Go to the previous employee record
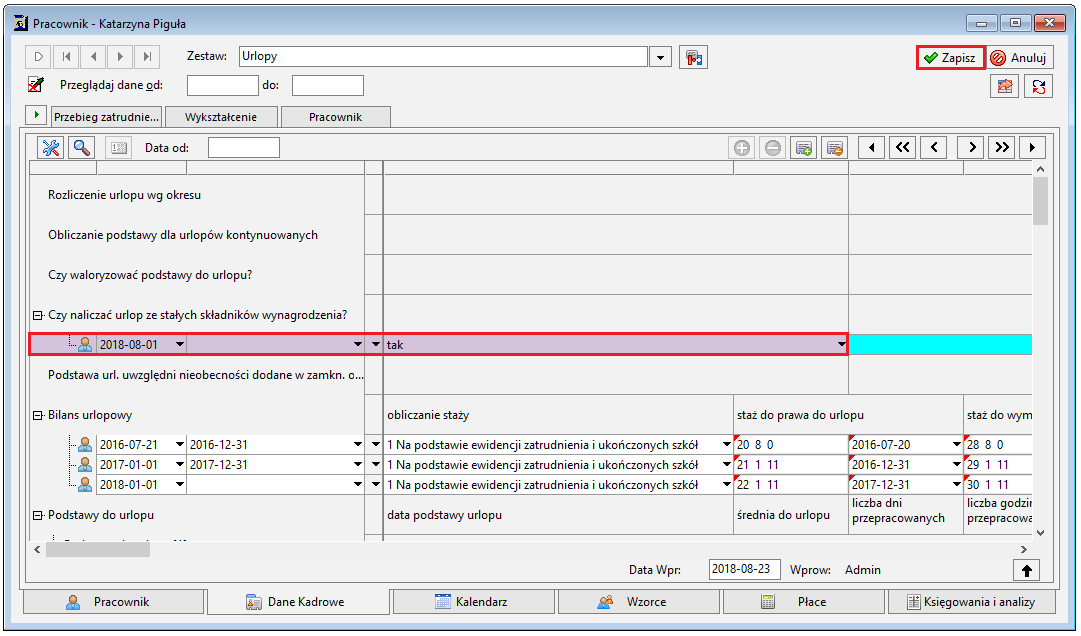This screenshot has height=636, width=1081. pyautogui.click(x=93, y=57)
